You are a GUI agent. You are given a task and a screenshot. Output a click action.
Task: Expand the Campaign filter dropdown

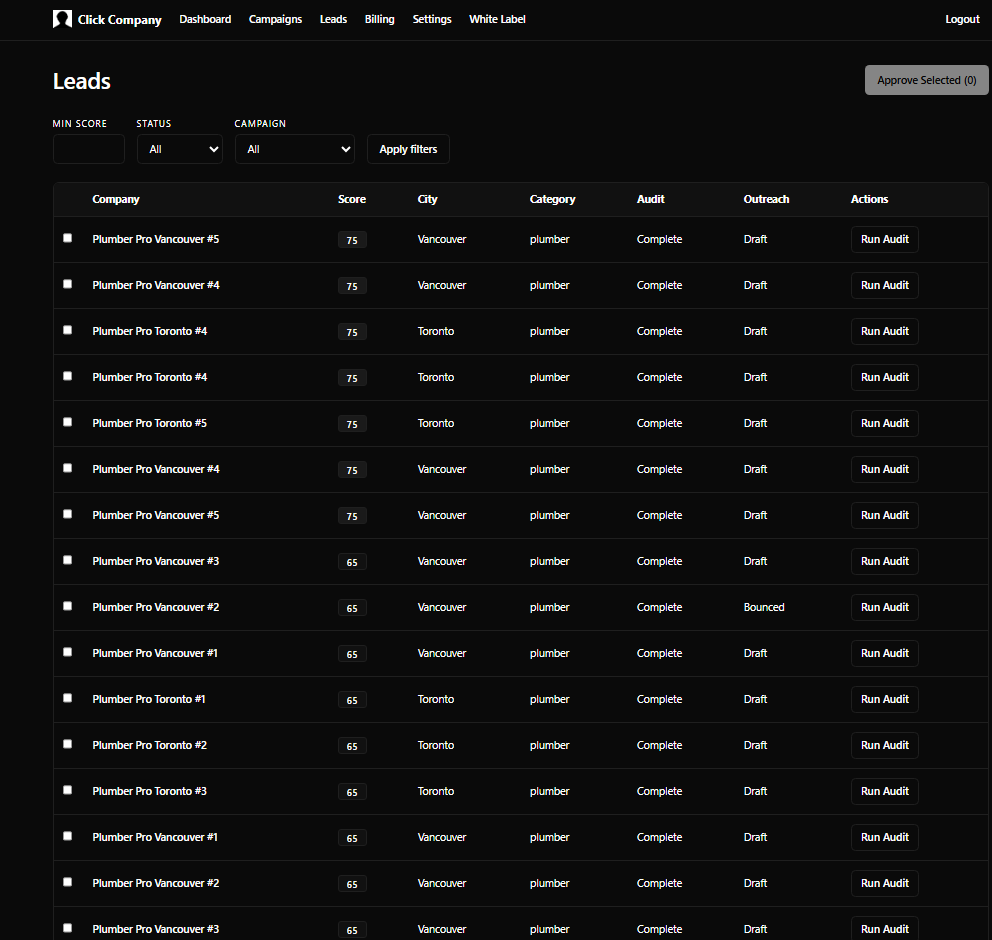[x=295, y=149]
